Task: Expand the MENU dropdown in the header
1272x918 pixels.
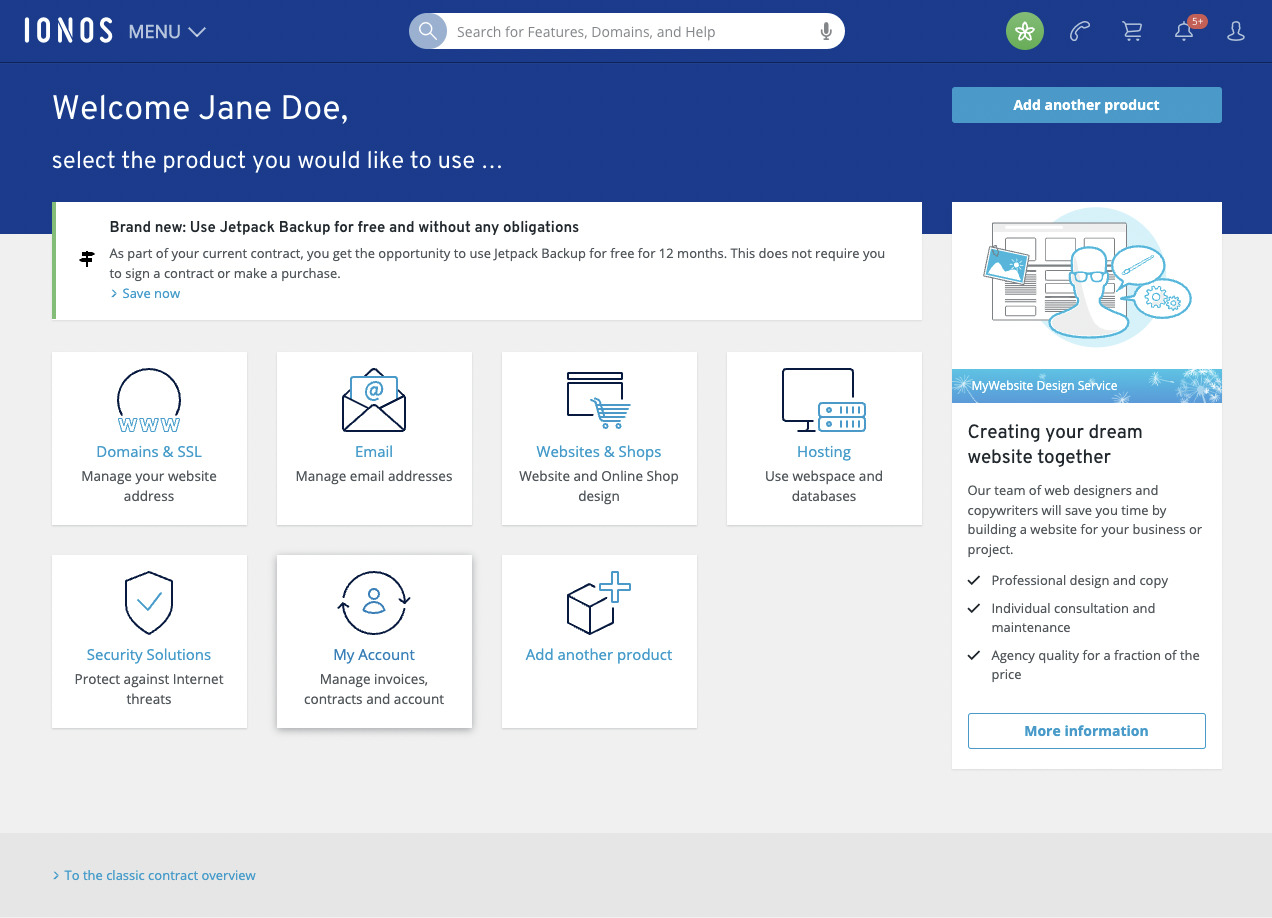Action: coord(166,31)
